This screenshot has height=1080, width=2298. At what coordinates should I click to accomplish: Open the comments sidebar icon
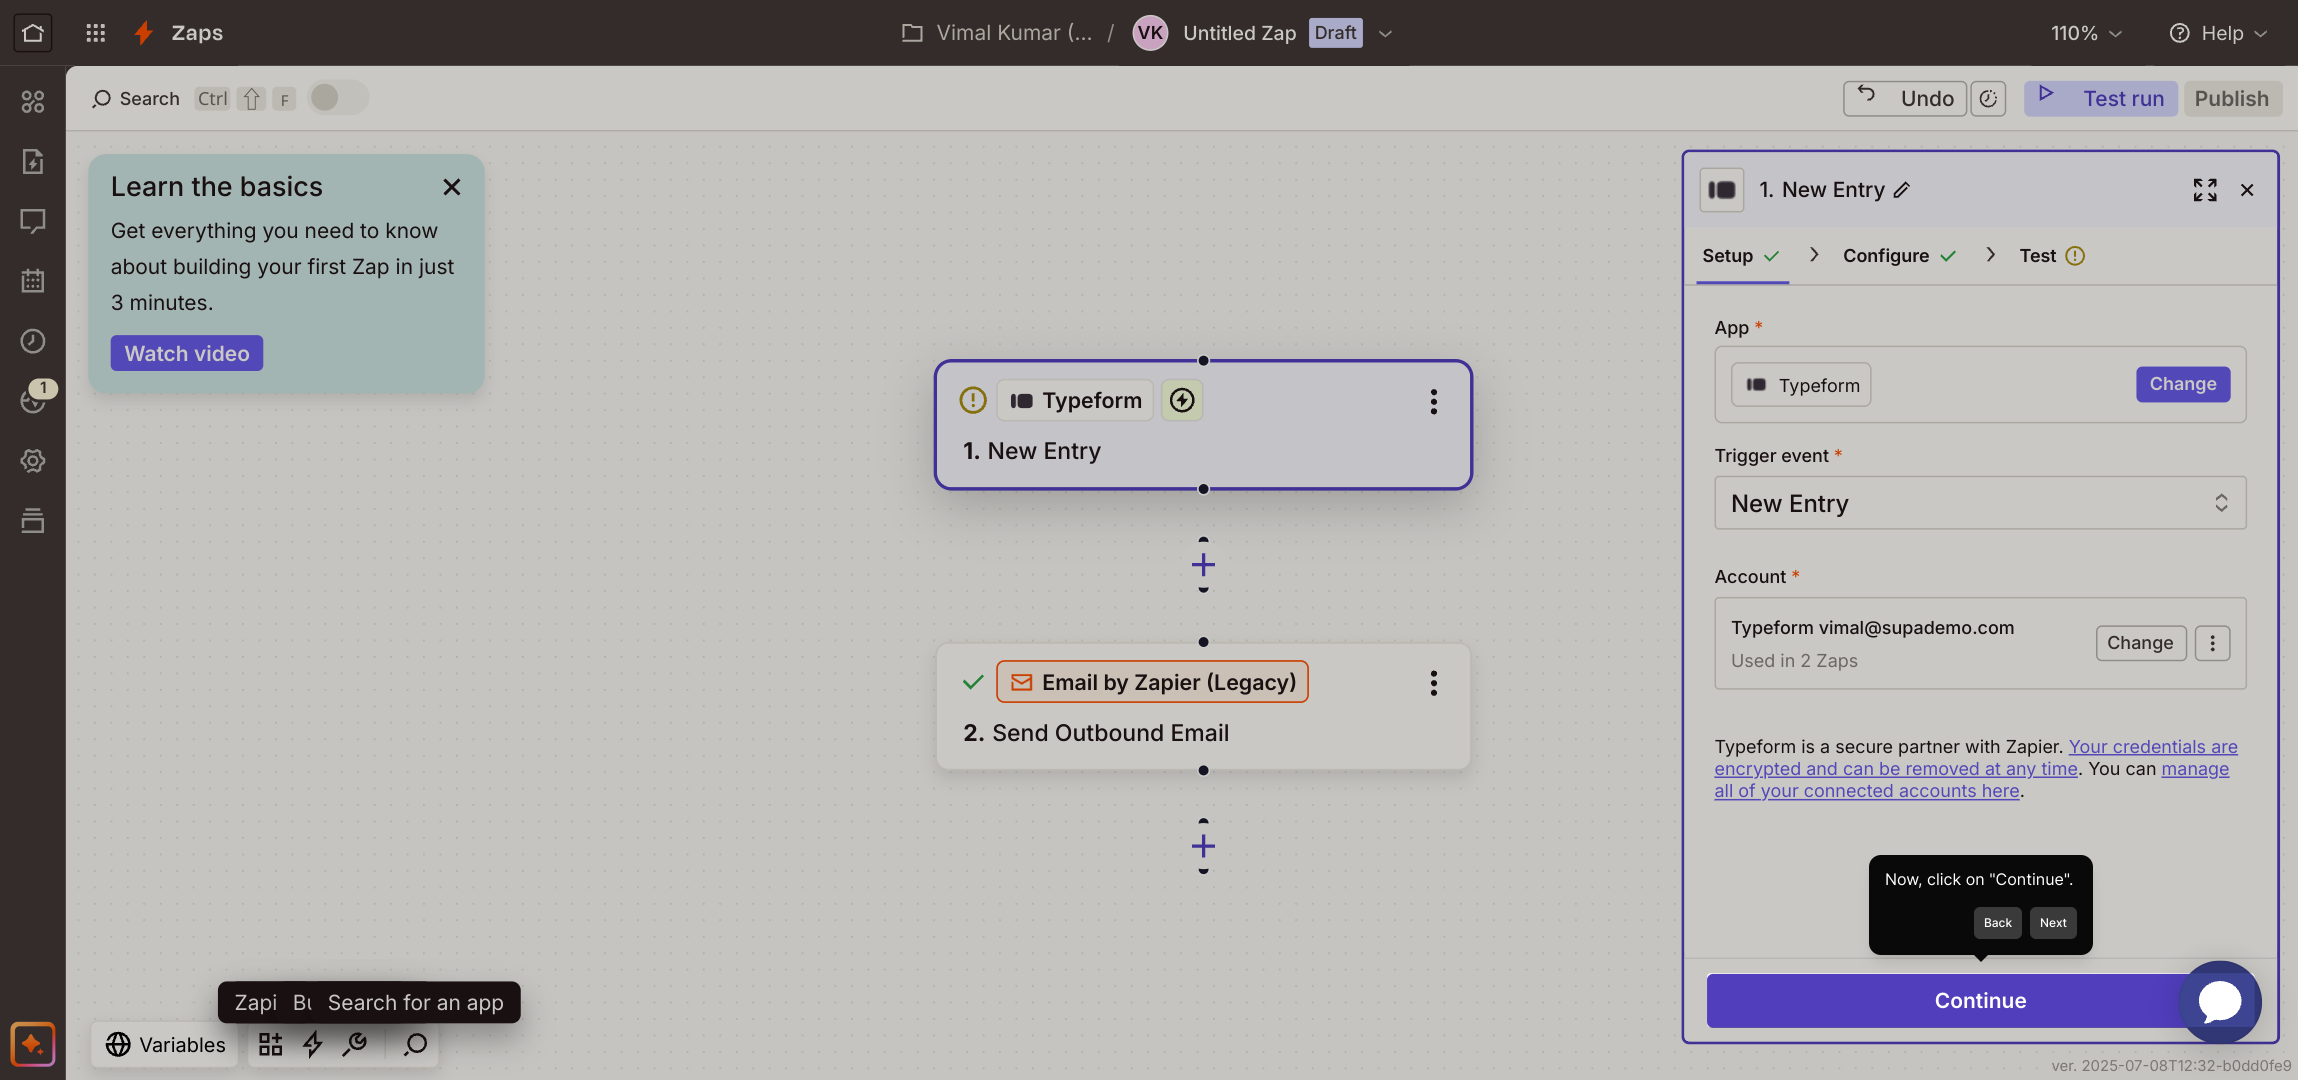coord(33,221)
